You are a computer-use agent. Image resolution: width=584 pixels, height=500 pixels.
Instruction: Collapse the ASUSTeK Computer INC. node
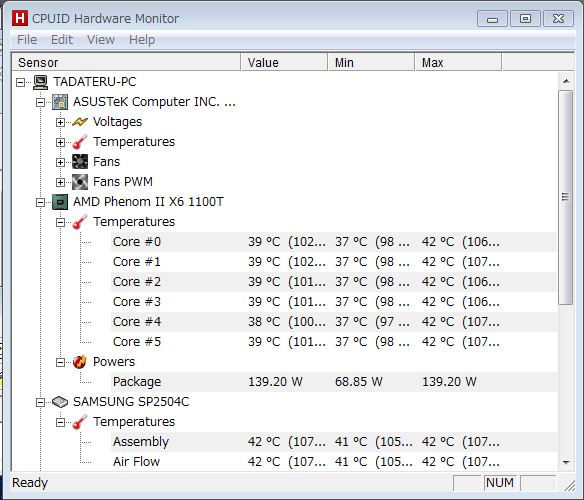tap(40, 102)
